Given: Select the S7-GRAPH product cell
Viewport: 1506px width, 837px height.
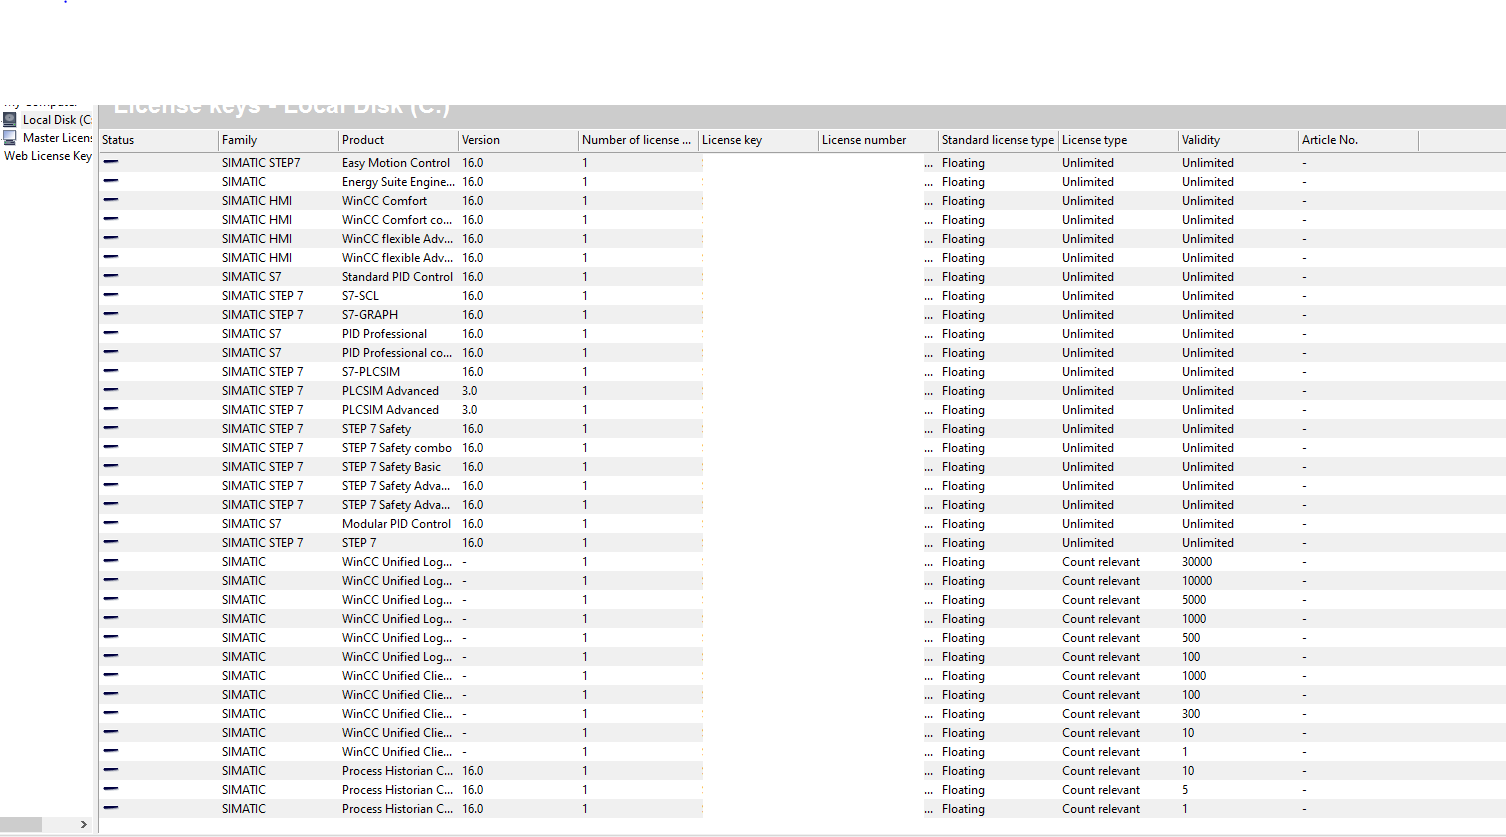Looking at the screenshot, I should coord(370,315).
